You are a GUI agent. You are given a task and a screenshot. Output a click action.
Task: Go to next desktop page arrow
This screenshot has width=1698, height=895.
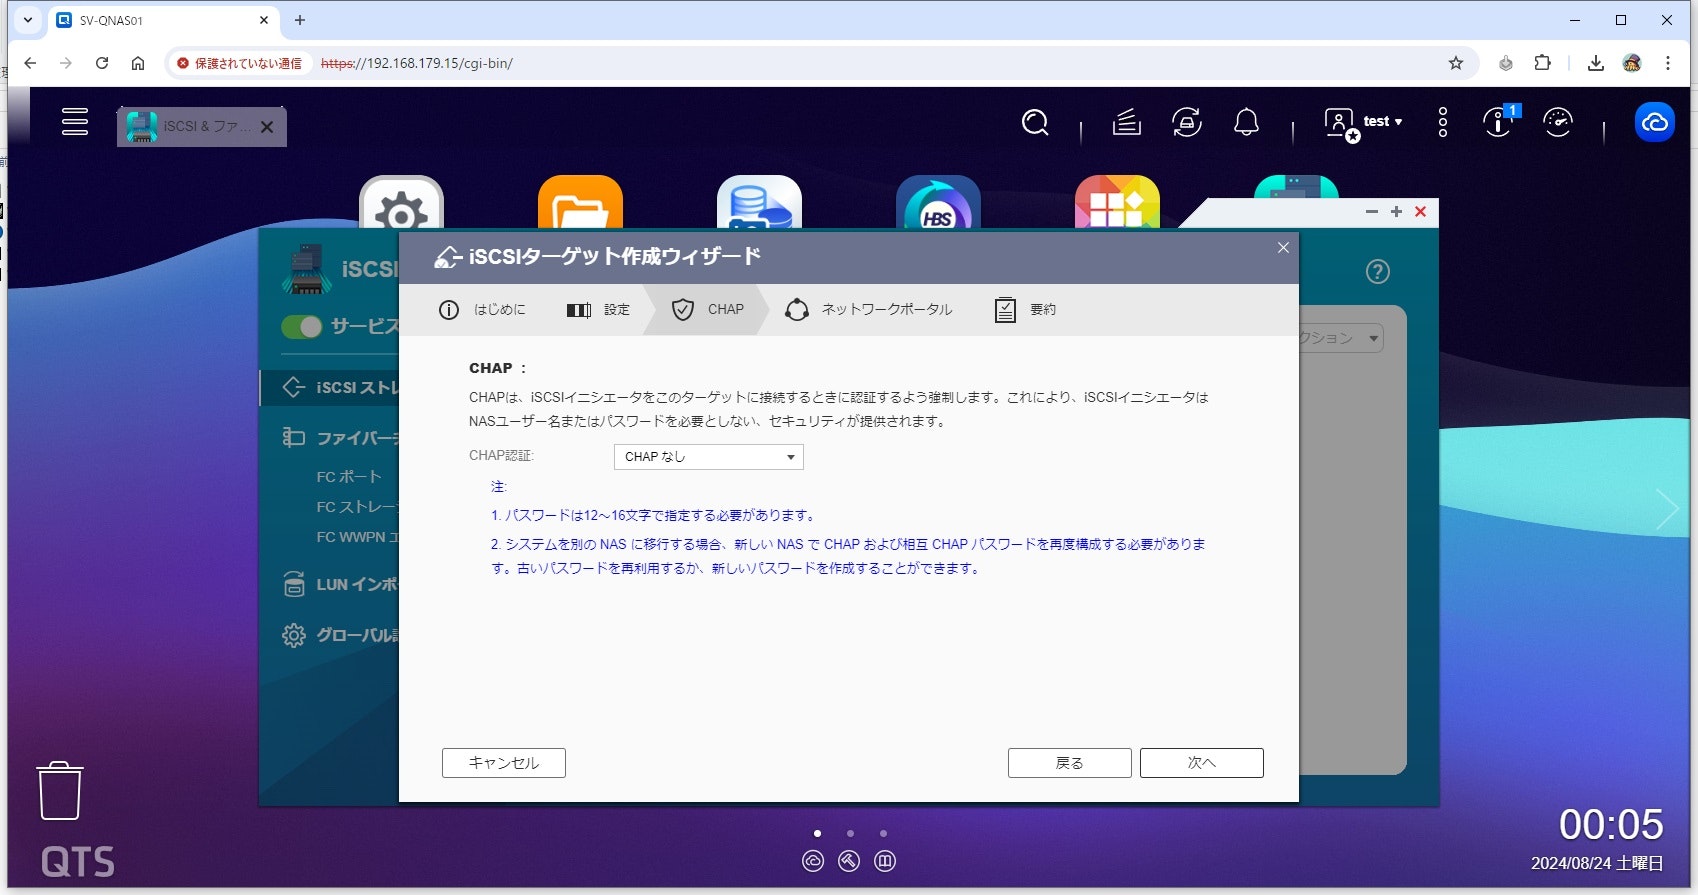(x=1667, y=509)
